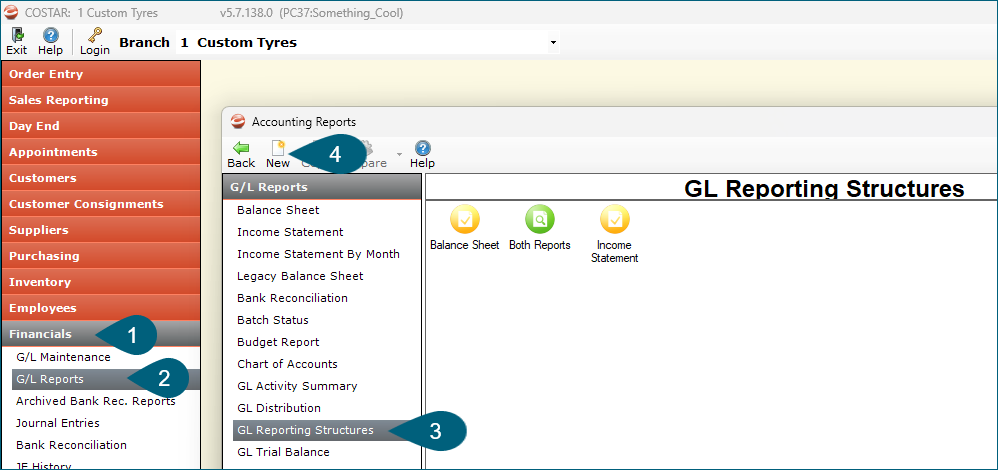Image resolution: width=998 pixels, height=470 pixels.
Task: Open Journal Entries under Financials
Action: click(58, 423)
